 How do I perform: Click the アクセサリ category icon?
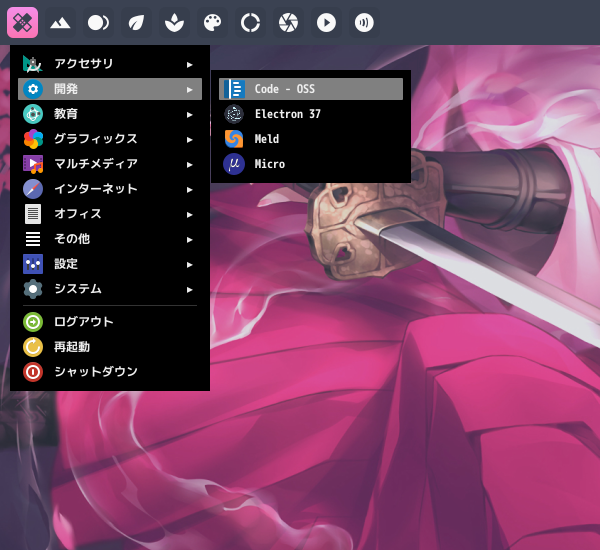[33, 64]
